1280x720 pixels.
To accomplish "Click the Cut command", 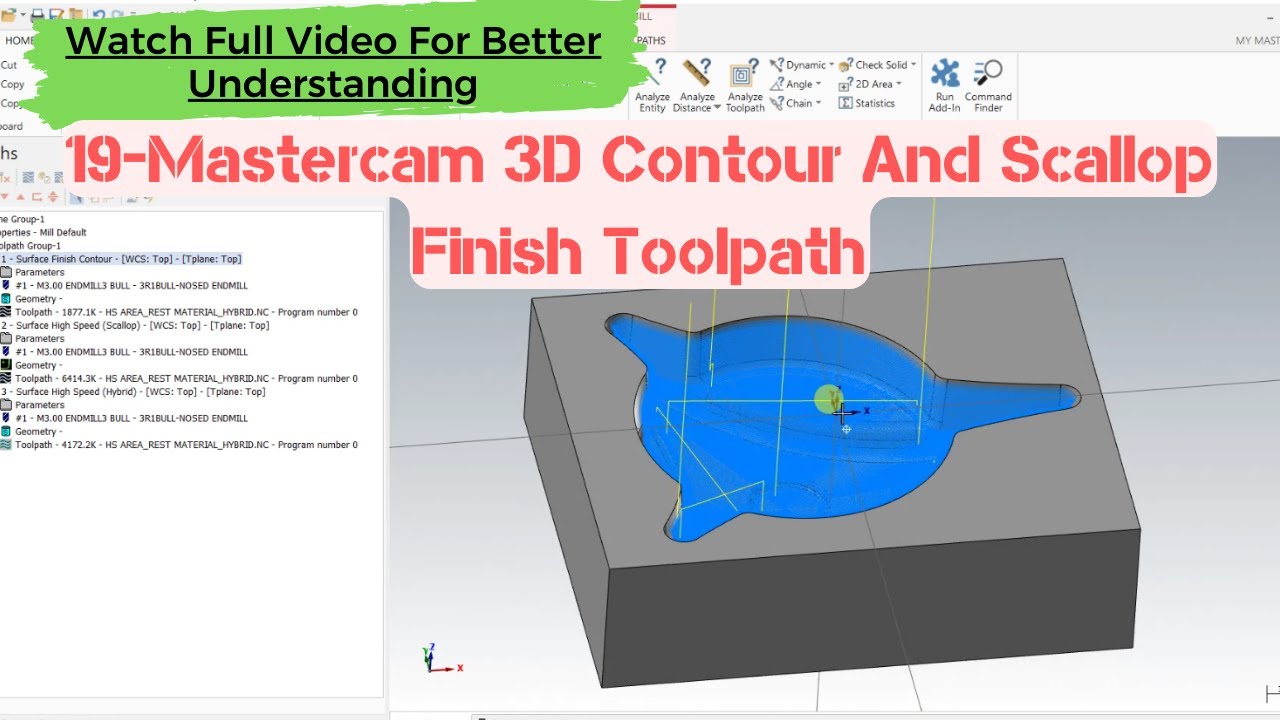I will point(9,65).
